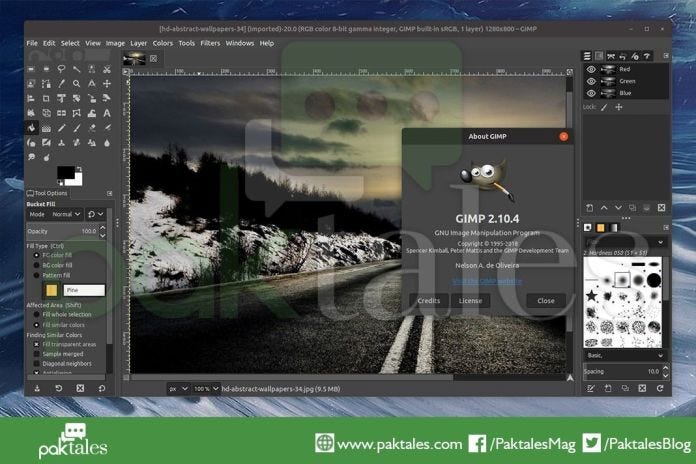Open the channels dock tab menu
Screen dimensions: 696x464
click(666, 56)
